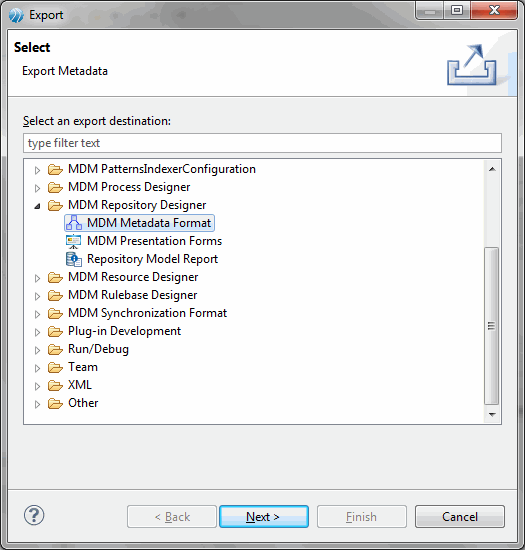Click the Next button
Image resolution: width=525 pixels, height=550 pixels.
coord(264,517)
